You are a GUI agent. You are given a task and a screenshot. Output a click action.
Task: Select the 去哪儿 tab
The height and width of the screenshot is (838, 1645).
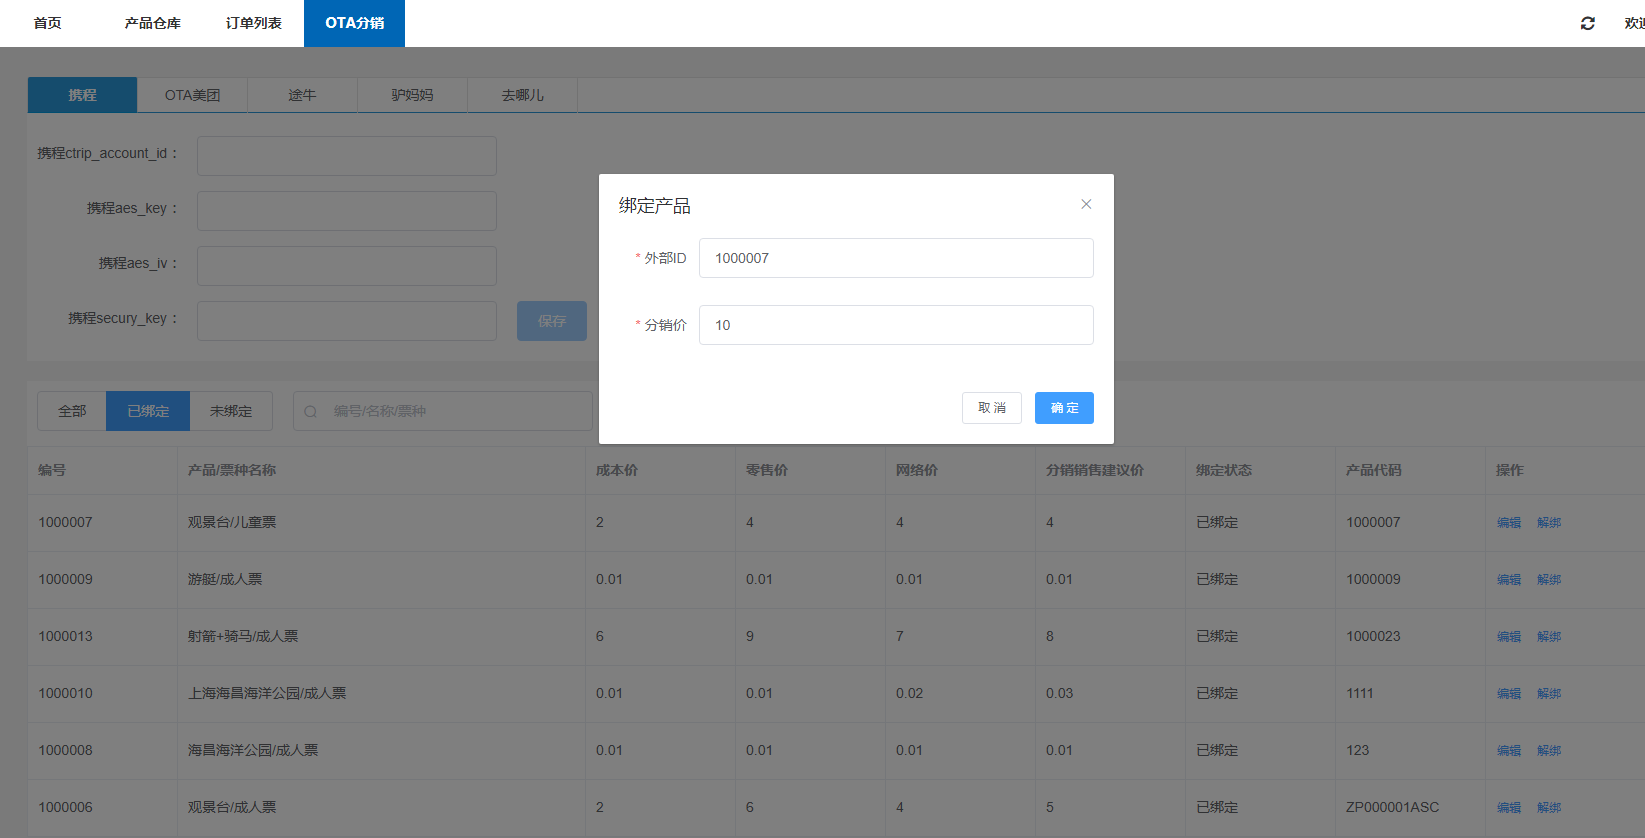click(522, 95)
